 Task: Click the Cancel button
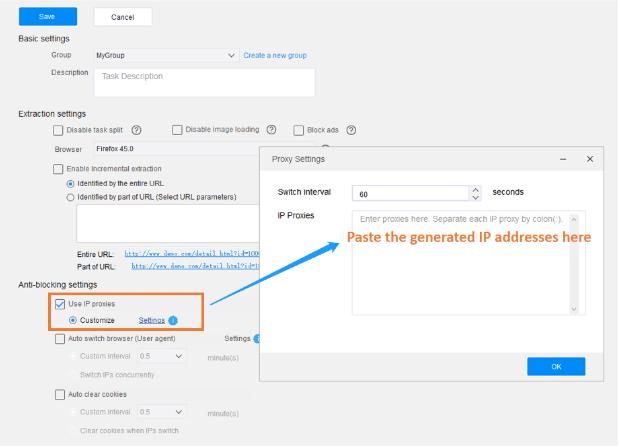pyautogui.click(x=123, y=17)
